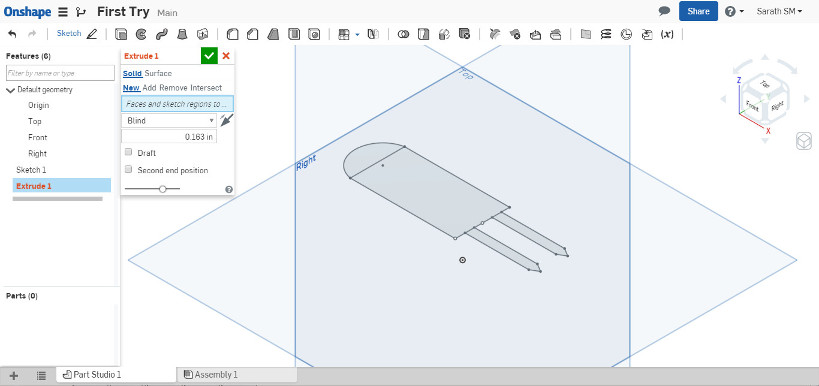Select Remove result operation
The width and height of the screenshot is (819, 386).
173,88
